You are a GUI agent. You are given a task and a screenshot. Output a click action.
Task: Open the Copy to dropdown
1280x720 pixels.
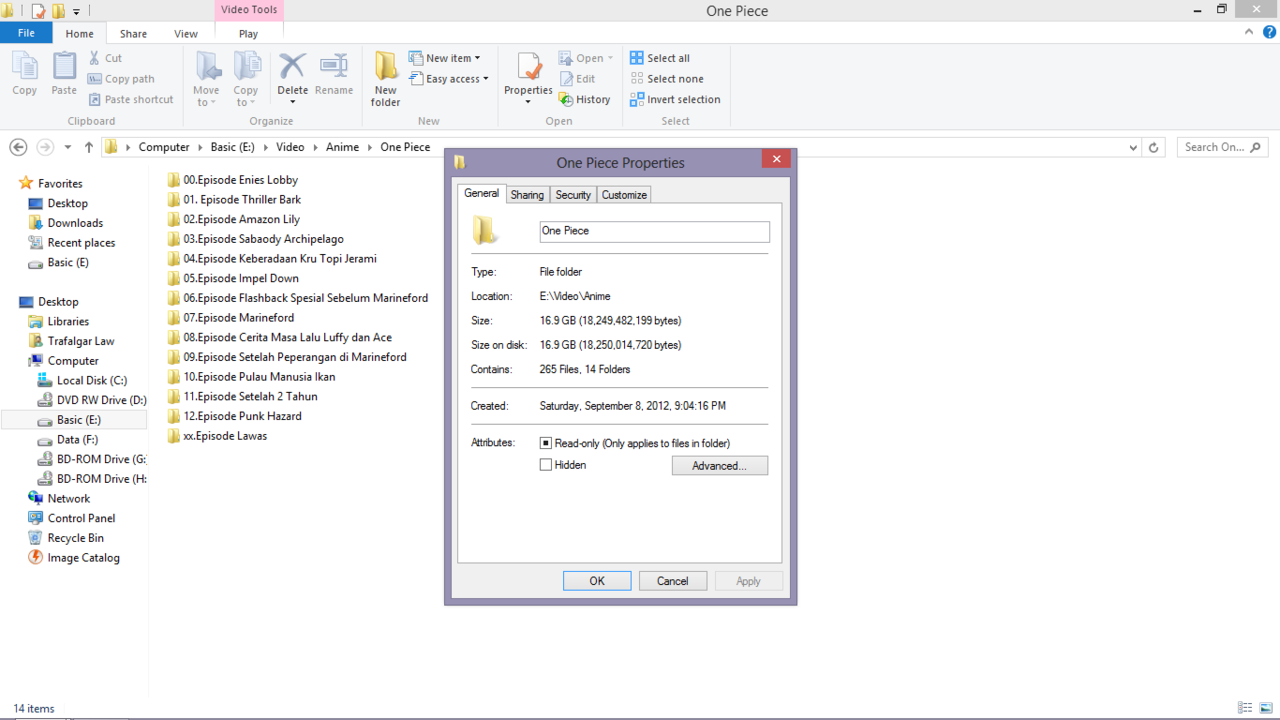click(x=246, y=96)
